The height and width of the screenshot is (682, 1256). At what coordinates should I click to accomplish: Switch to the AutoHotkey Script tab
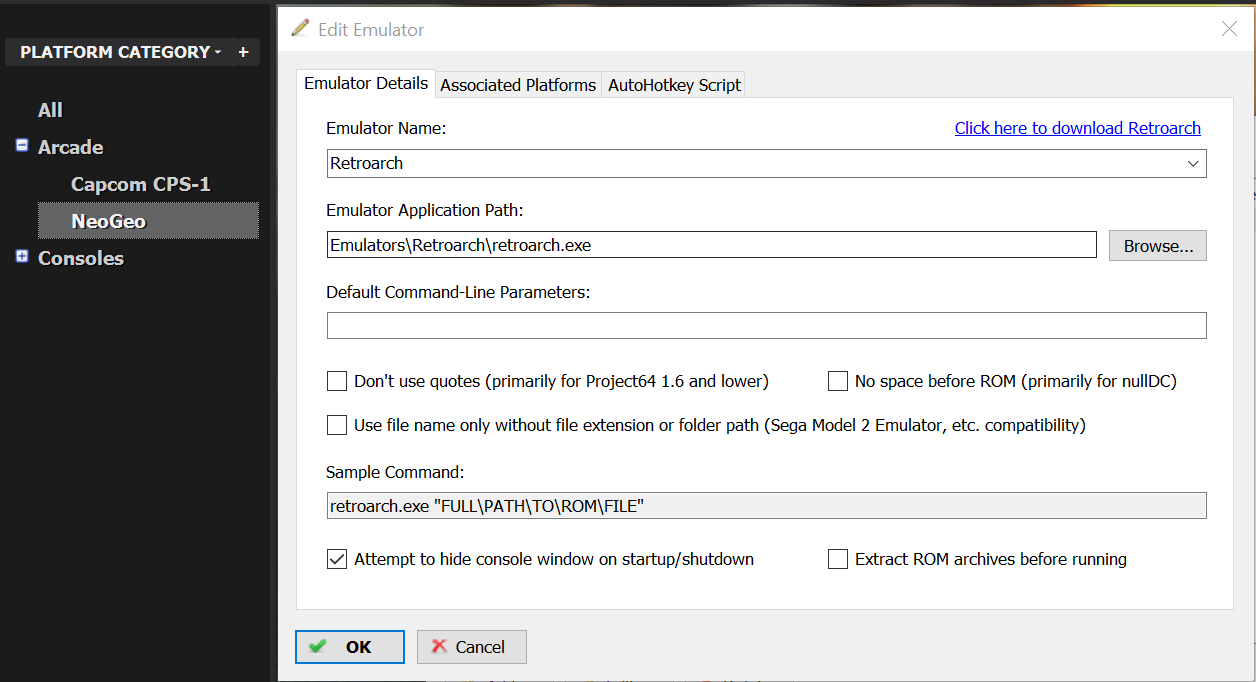pyautogui.click(x=675, y=85)
